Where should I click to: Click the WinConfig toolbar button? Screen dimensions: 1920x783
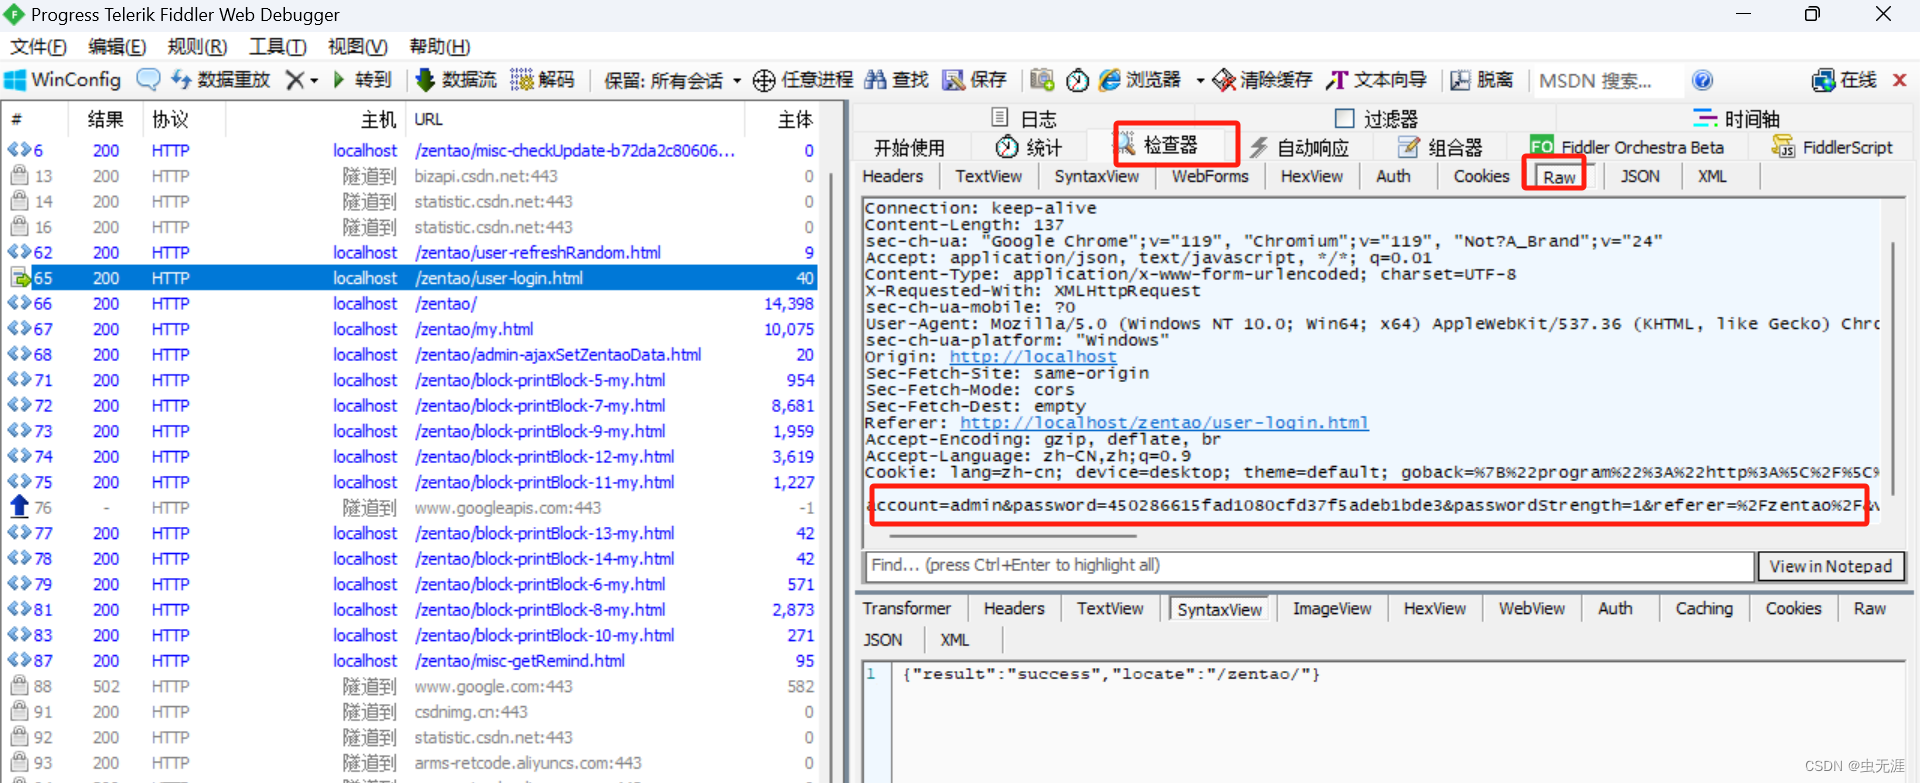pos(63,80)
